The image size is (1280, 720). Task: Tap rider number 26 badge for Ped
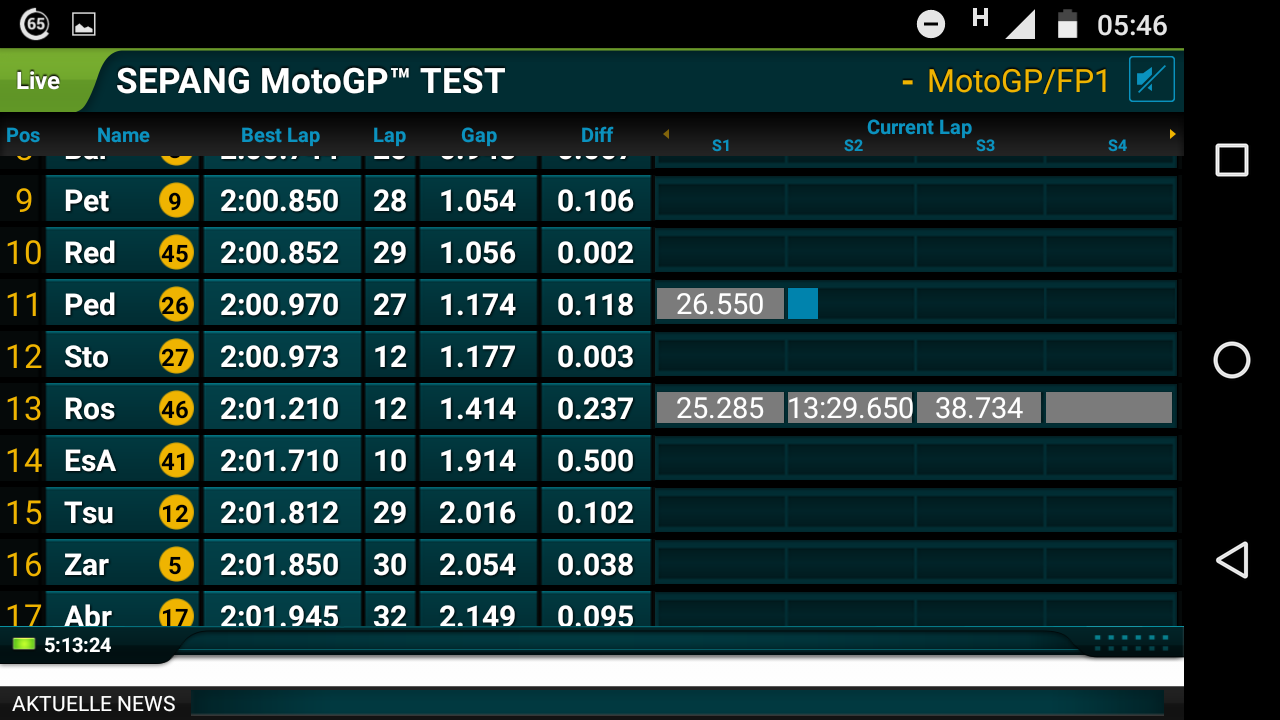(x=175, y=305)
